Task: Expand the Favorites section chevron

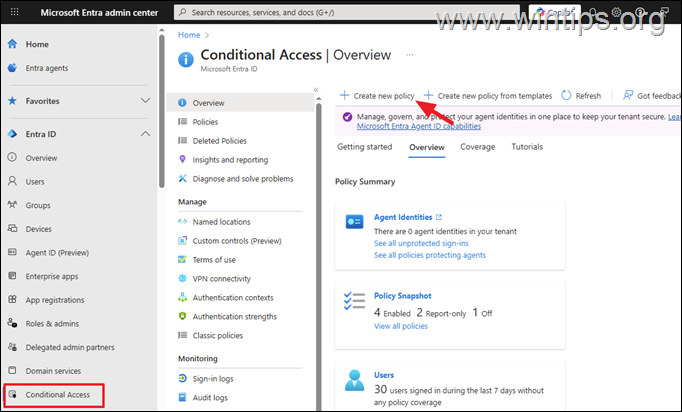Action: coord(145,100)
